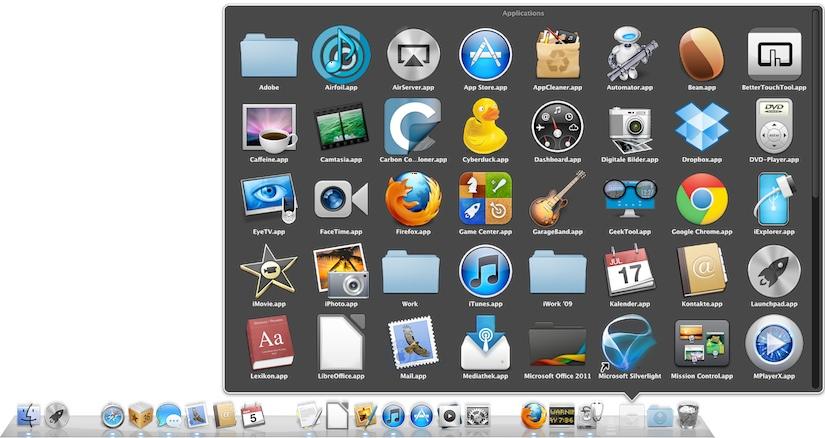Open Console warning icon in the dock
The image size is (825, 438).
[x=561, y=416]
